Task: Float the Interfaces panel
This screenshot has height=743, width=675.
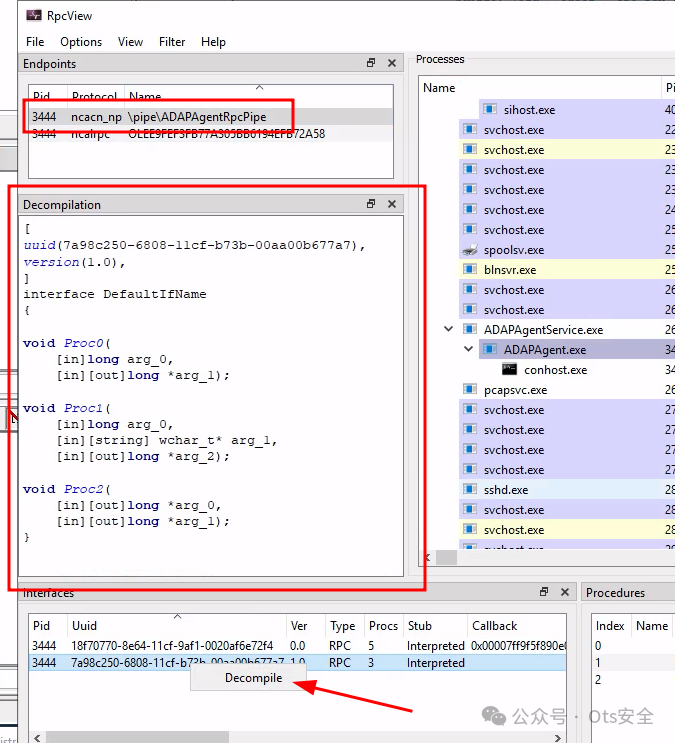Action: coord(544,591)
